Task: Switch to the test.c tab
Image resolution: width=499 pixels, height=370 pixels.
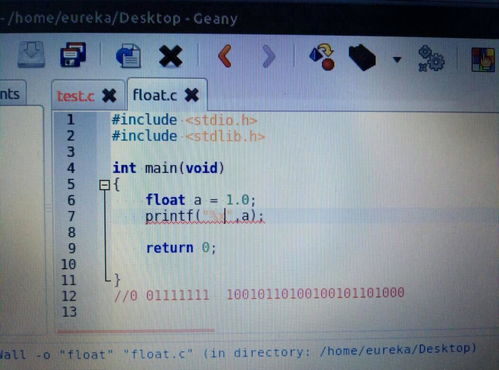Action: [75, 96]
